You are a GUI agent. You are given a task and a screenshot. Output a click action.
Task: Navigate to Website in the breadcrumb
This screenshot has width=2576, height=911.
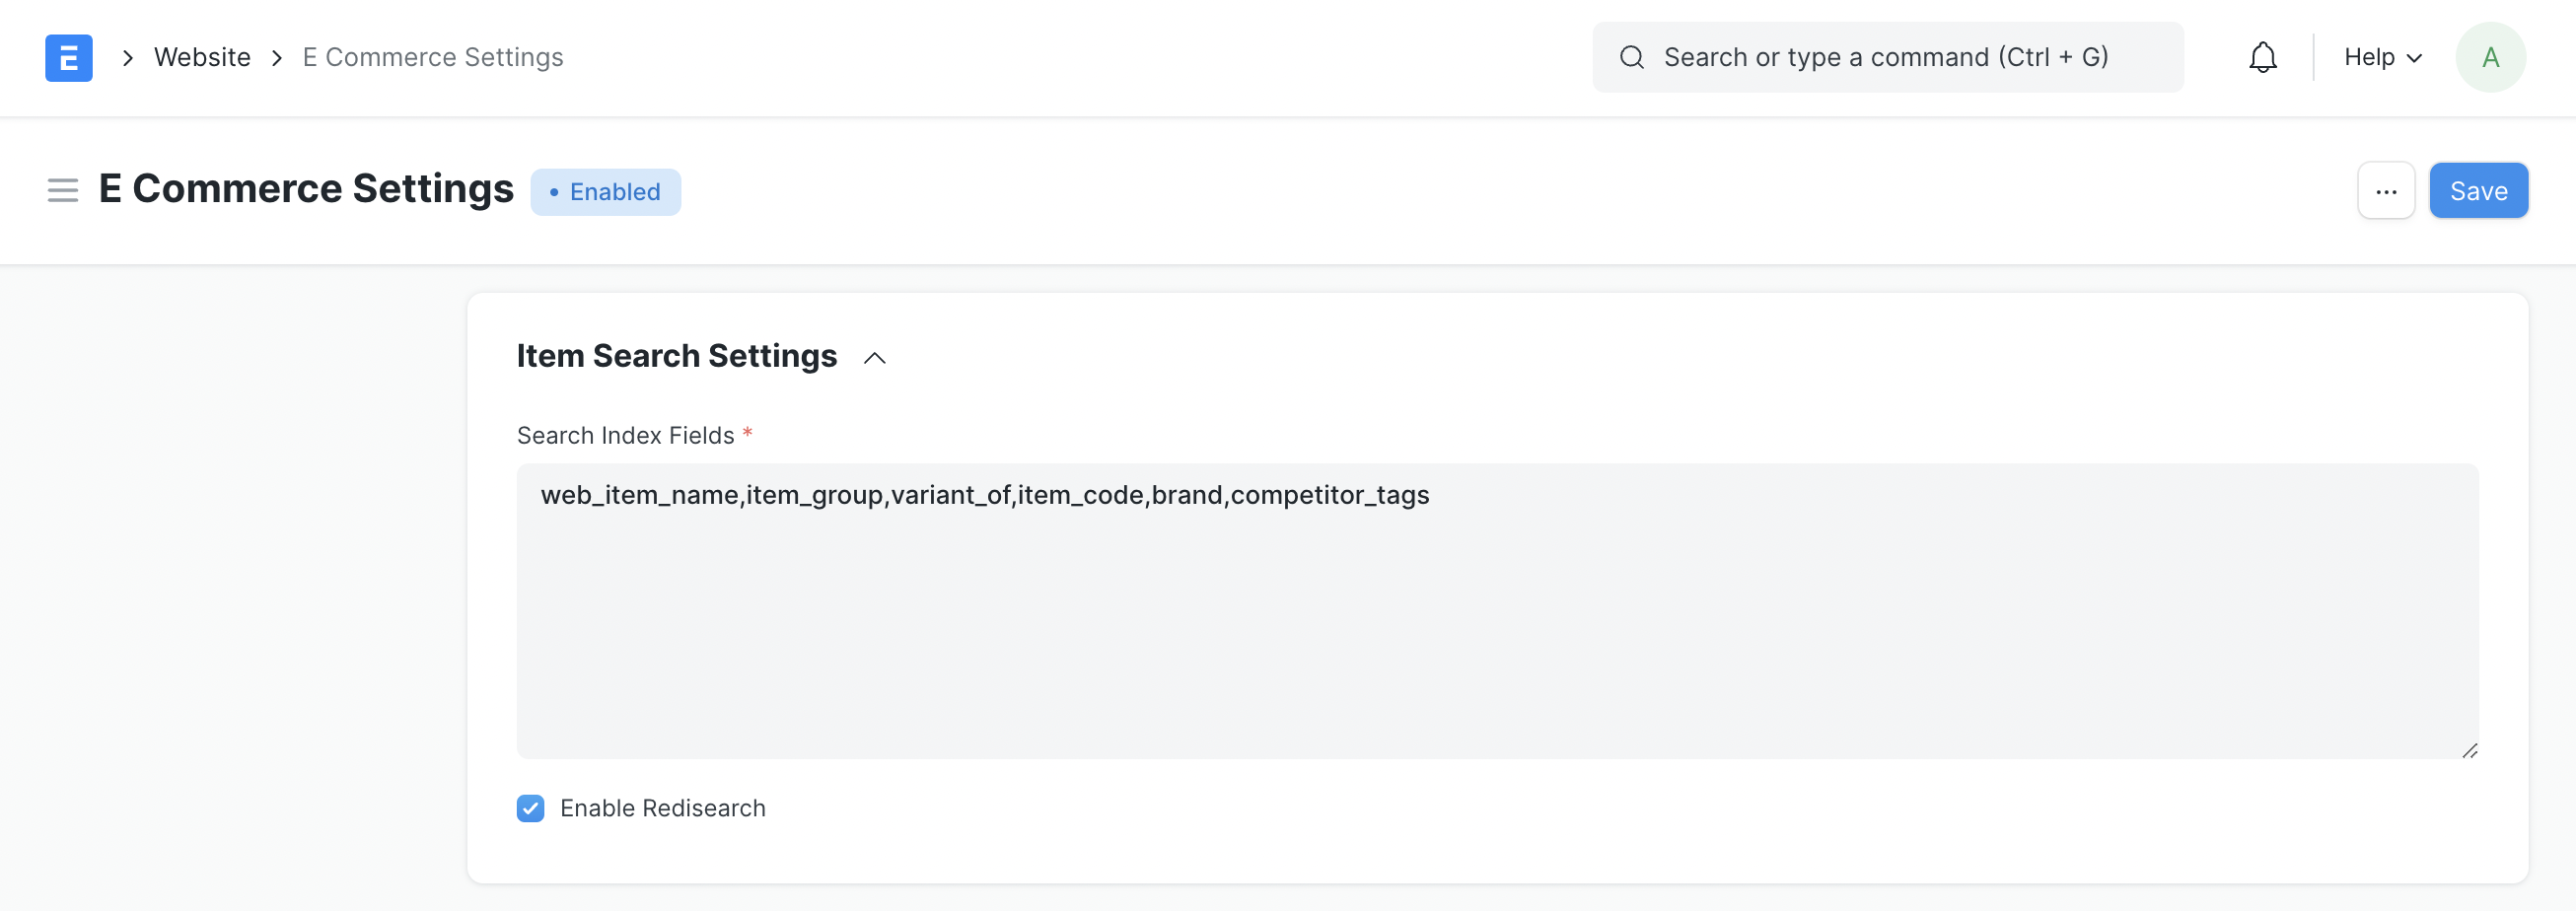(x=202, y=58)
